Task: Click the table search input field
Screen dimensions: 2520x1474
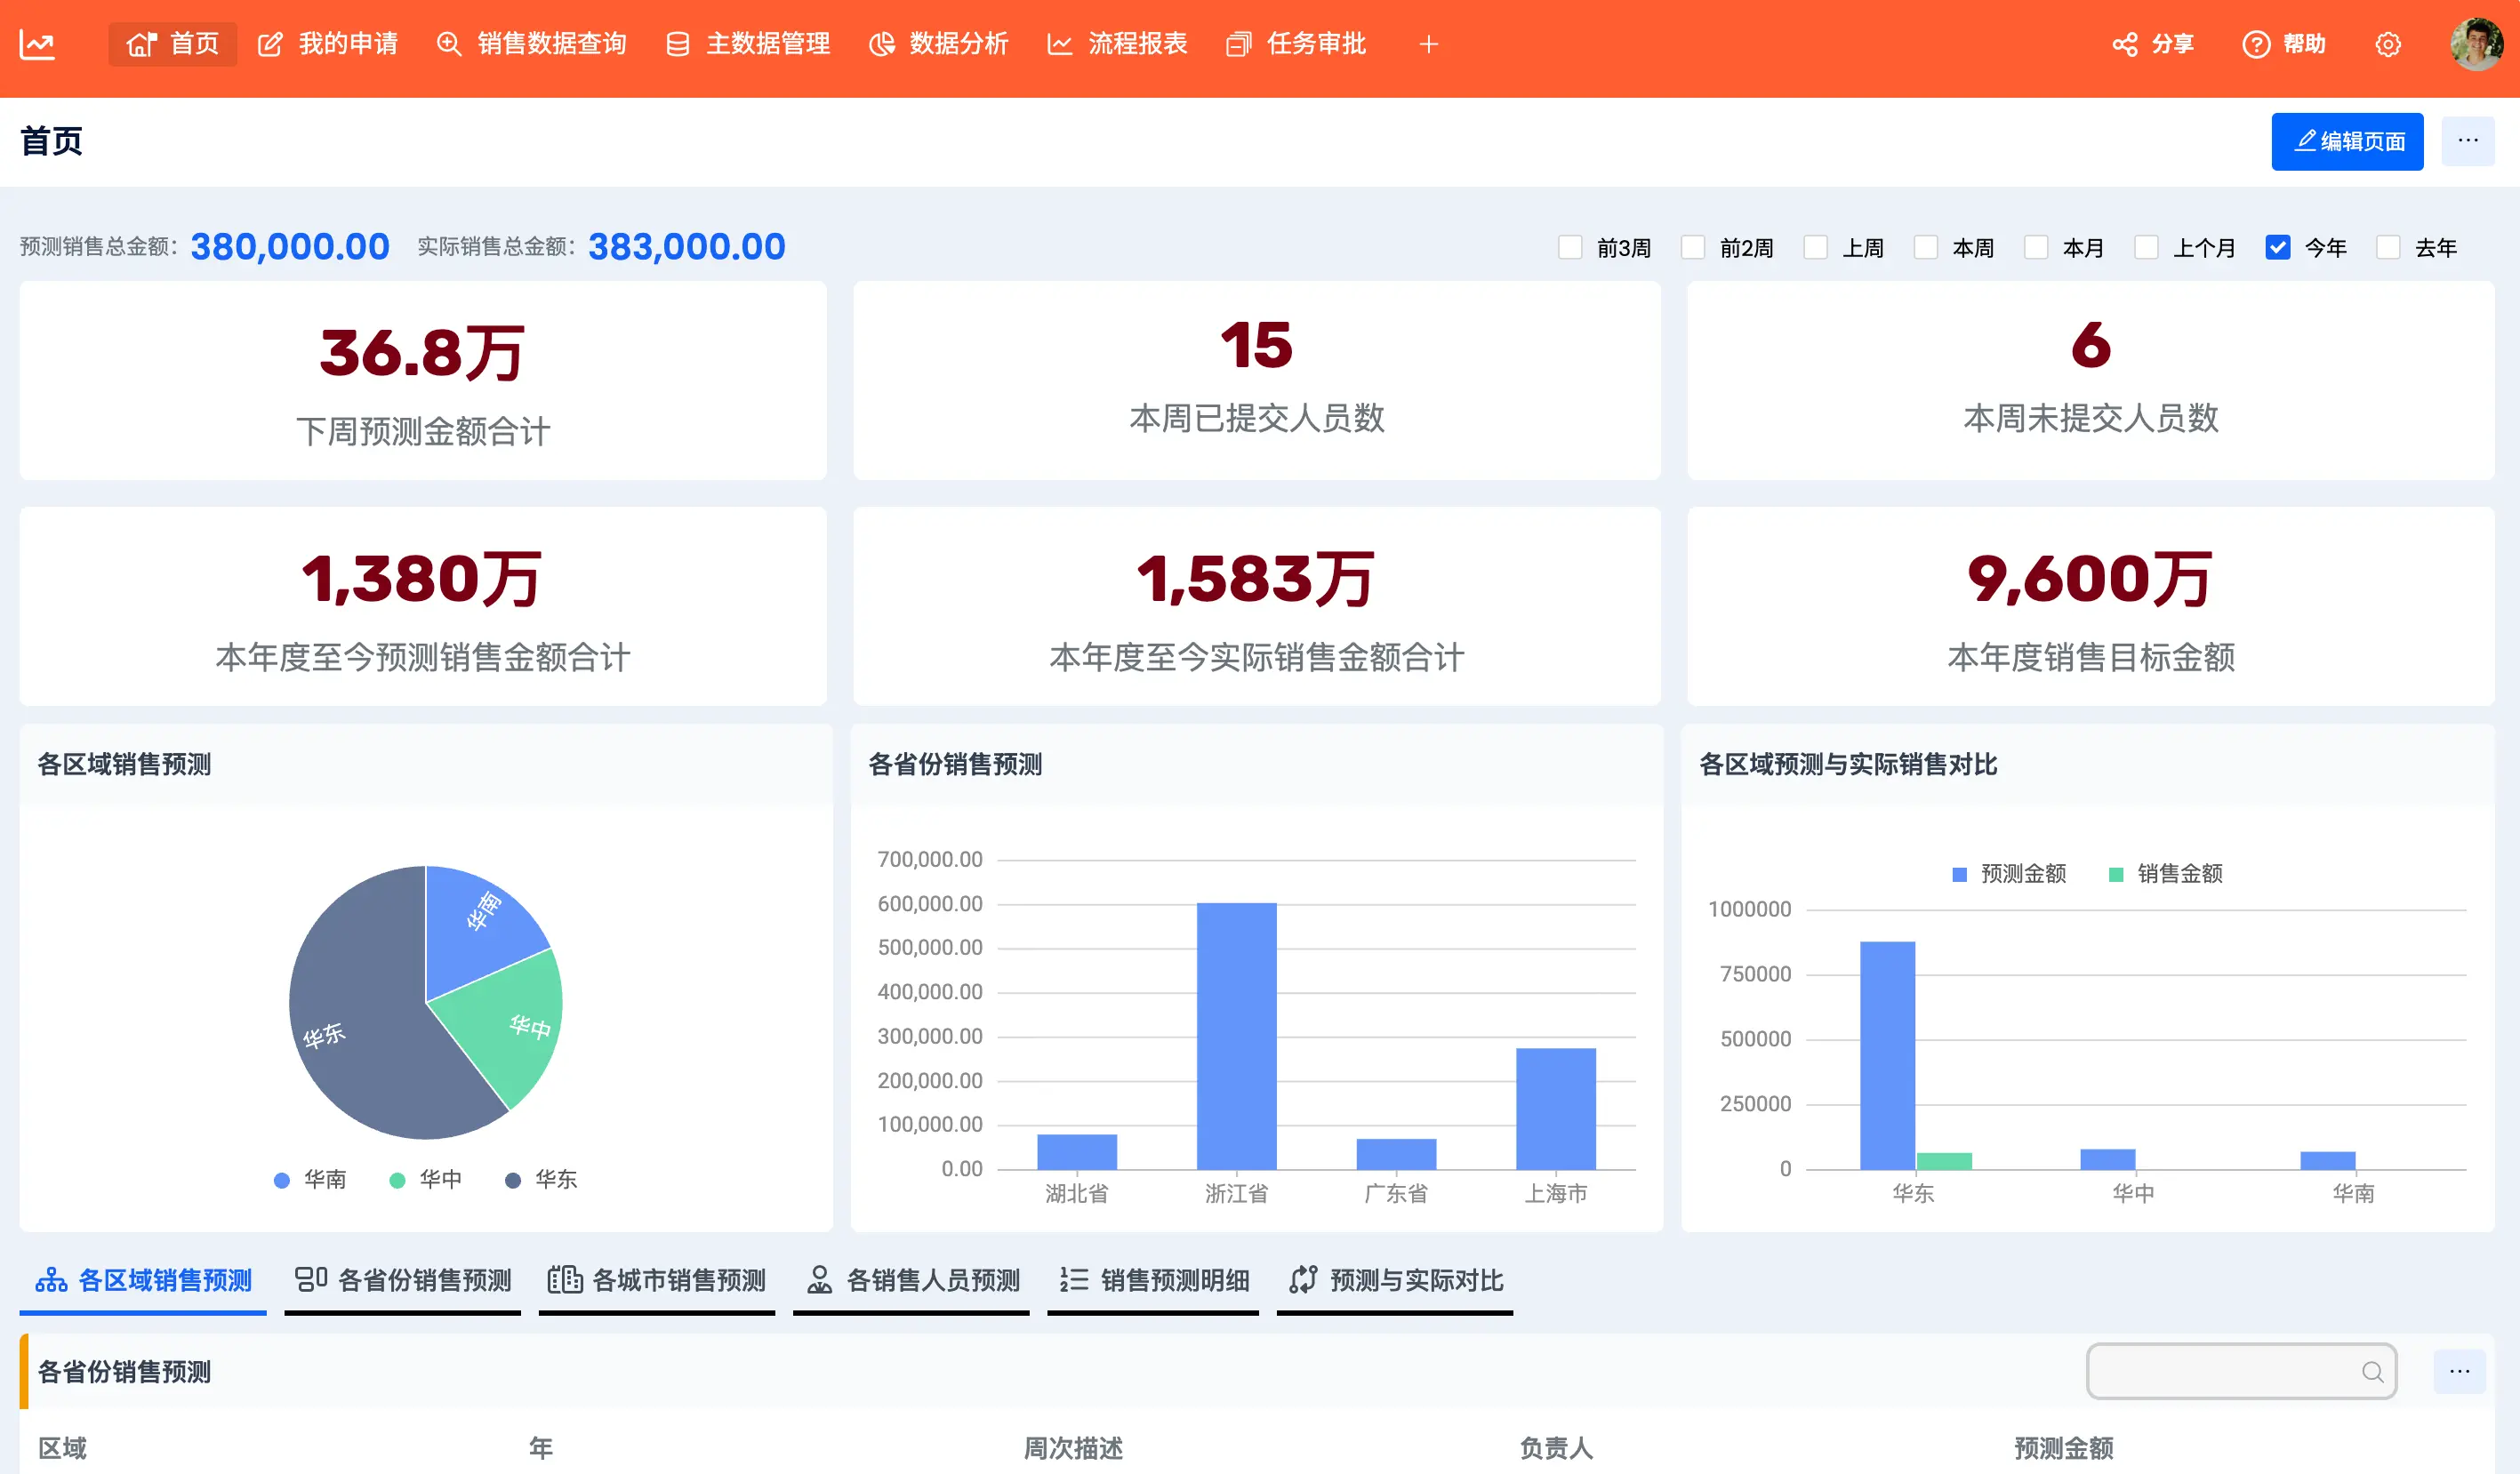Action: pos(2220,1372)
